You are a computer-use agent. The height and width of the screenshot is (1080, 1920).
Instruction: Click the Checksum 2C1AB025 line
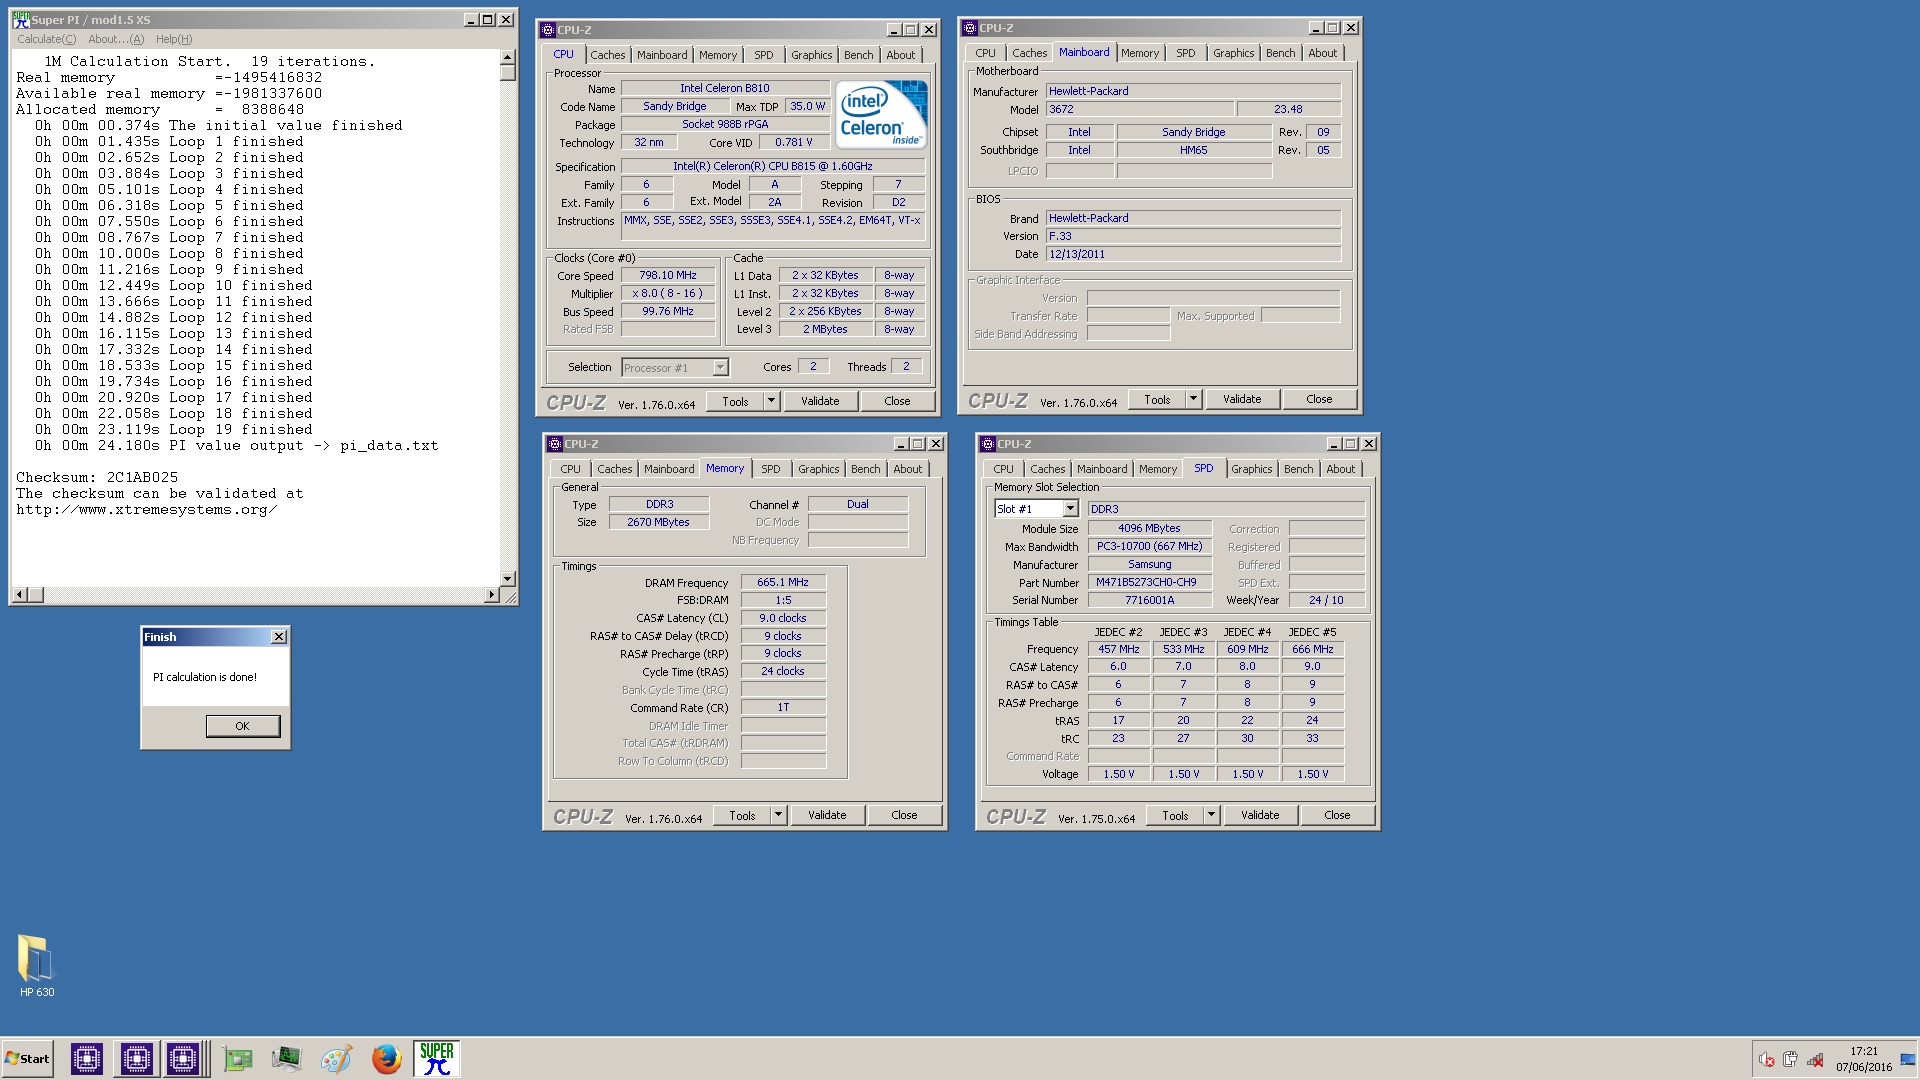pos(97,478)
